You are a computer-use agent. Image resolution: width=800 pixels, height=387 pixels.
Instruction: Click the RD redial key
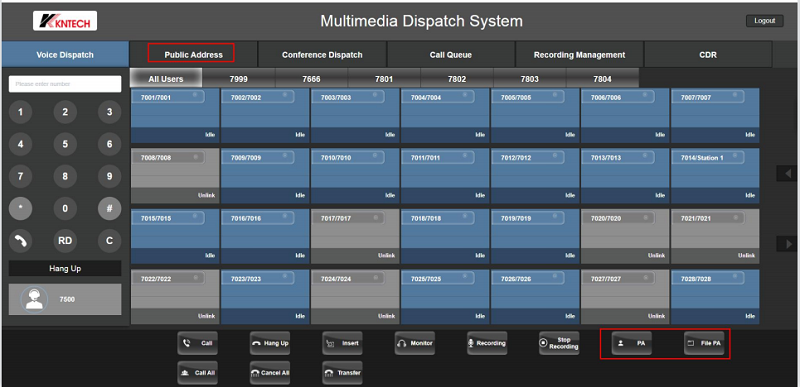(65, 241)
